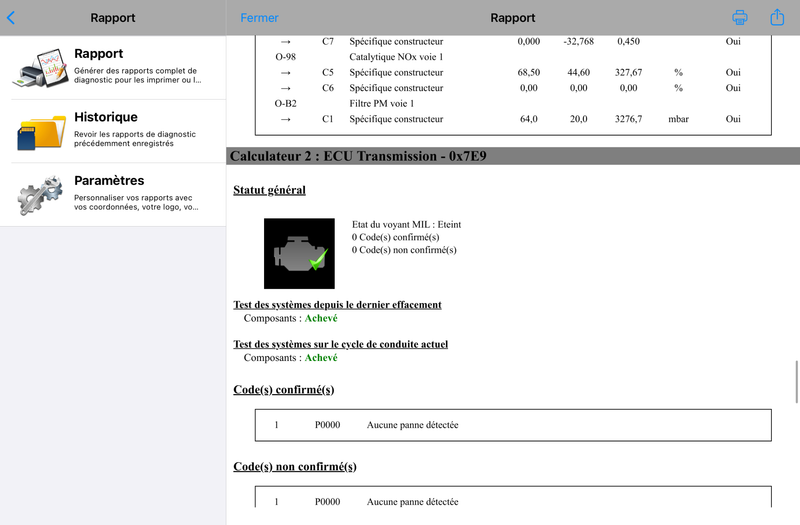Select the Statut général heading
800x525 pixels.
(269, 190)
